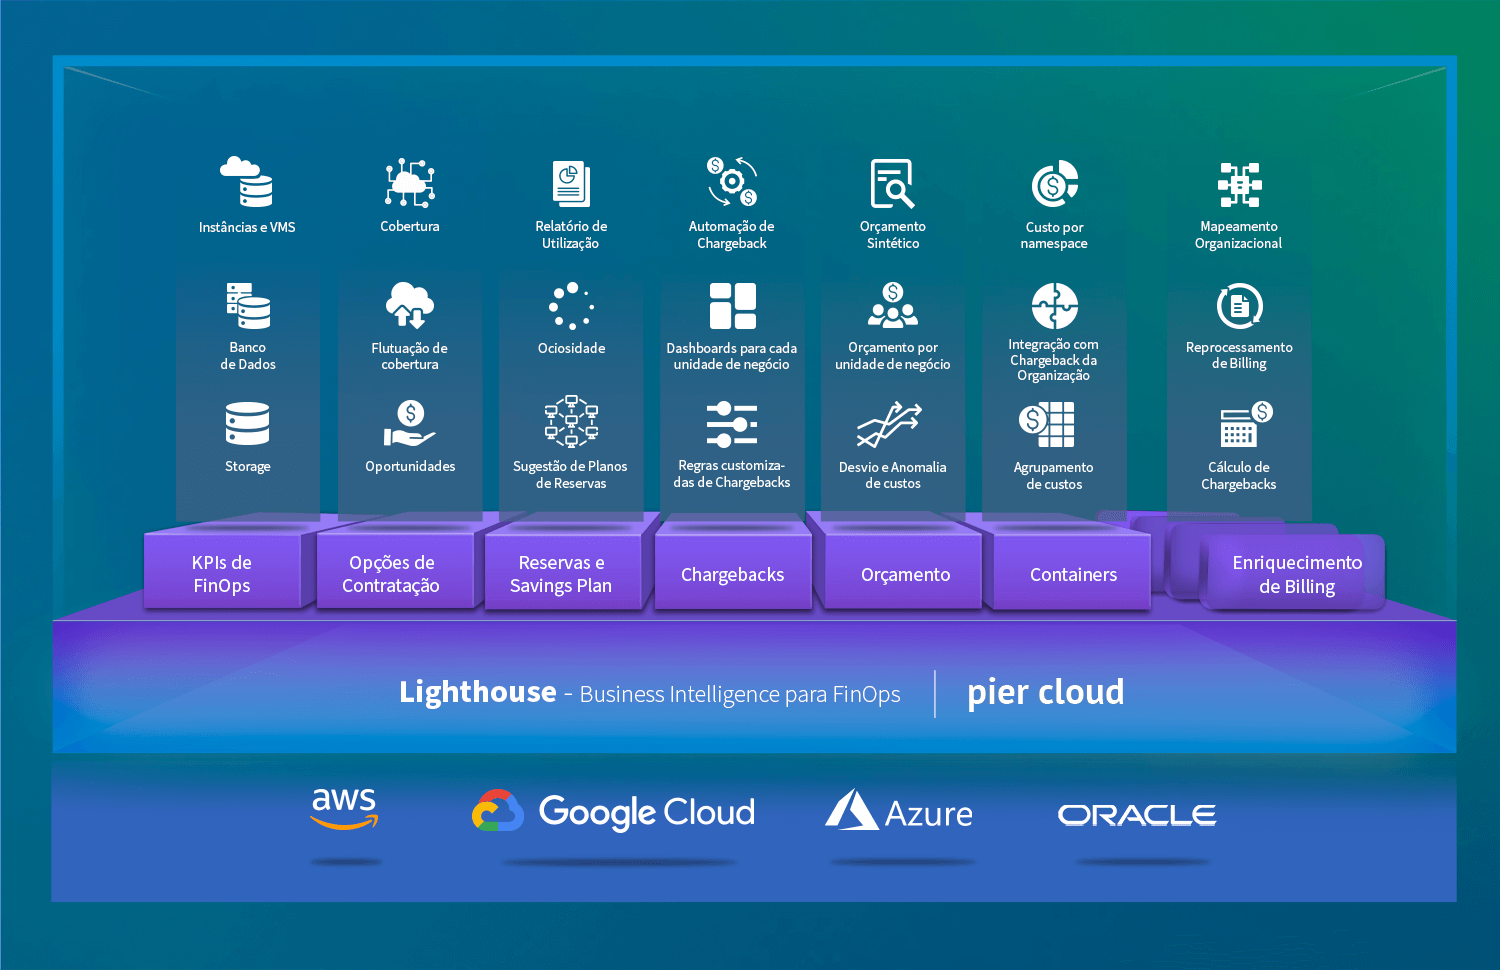Open the KPIs de FinOps block
Viewport: 1500px width, 970px height.
pos(222,573)
